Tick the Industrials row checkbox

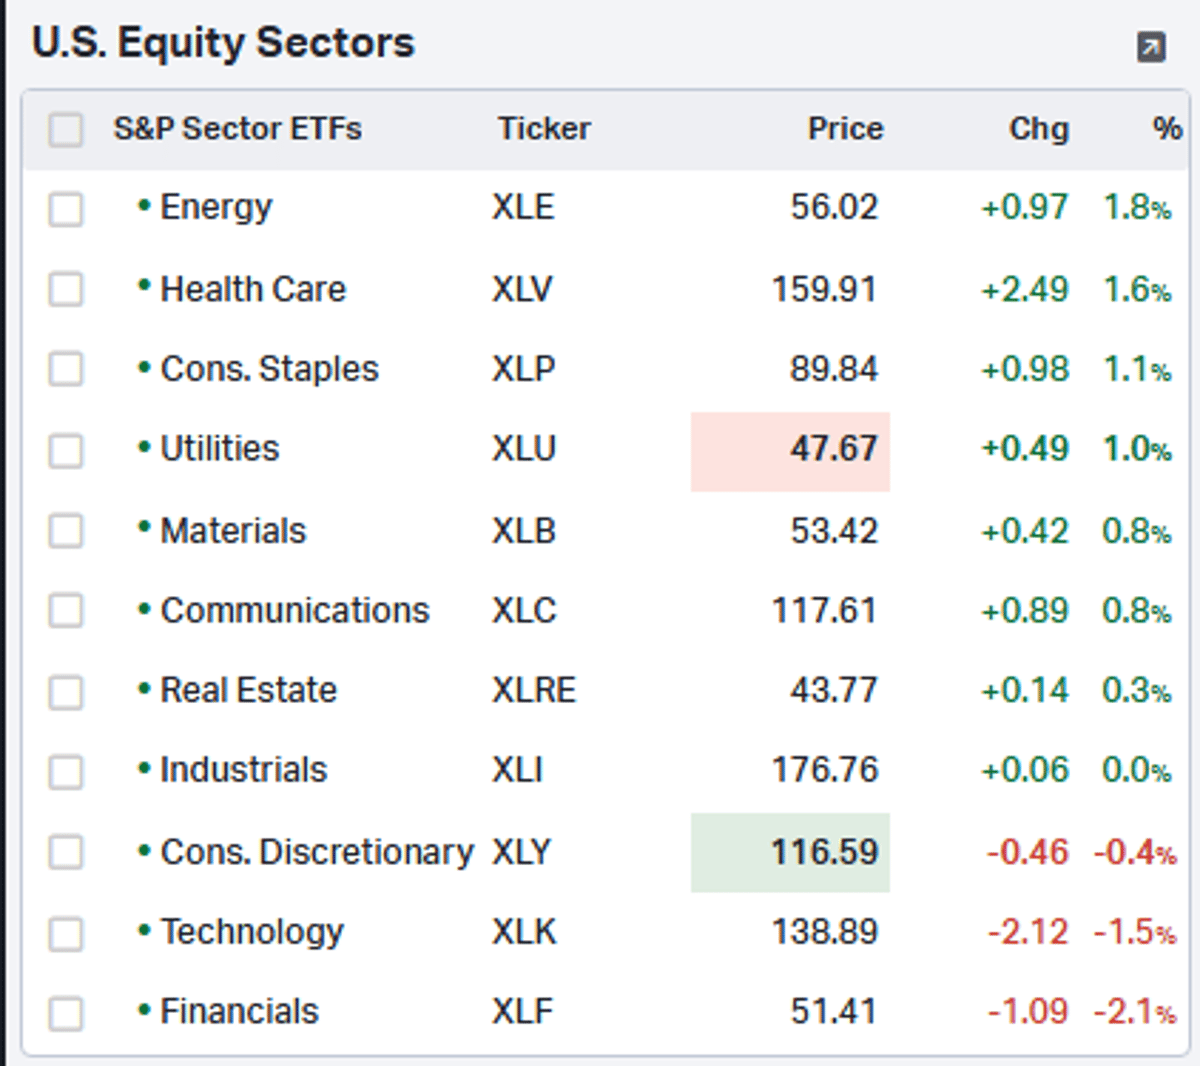(65, 772)
